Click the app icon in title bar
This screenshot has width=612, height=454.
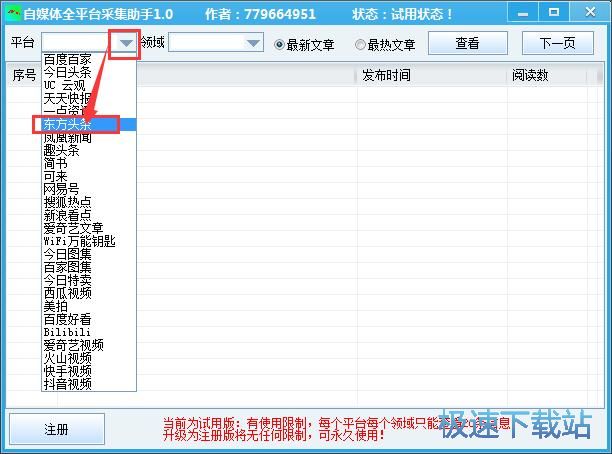pyautogui.click(x=14, y=13)
